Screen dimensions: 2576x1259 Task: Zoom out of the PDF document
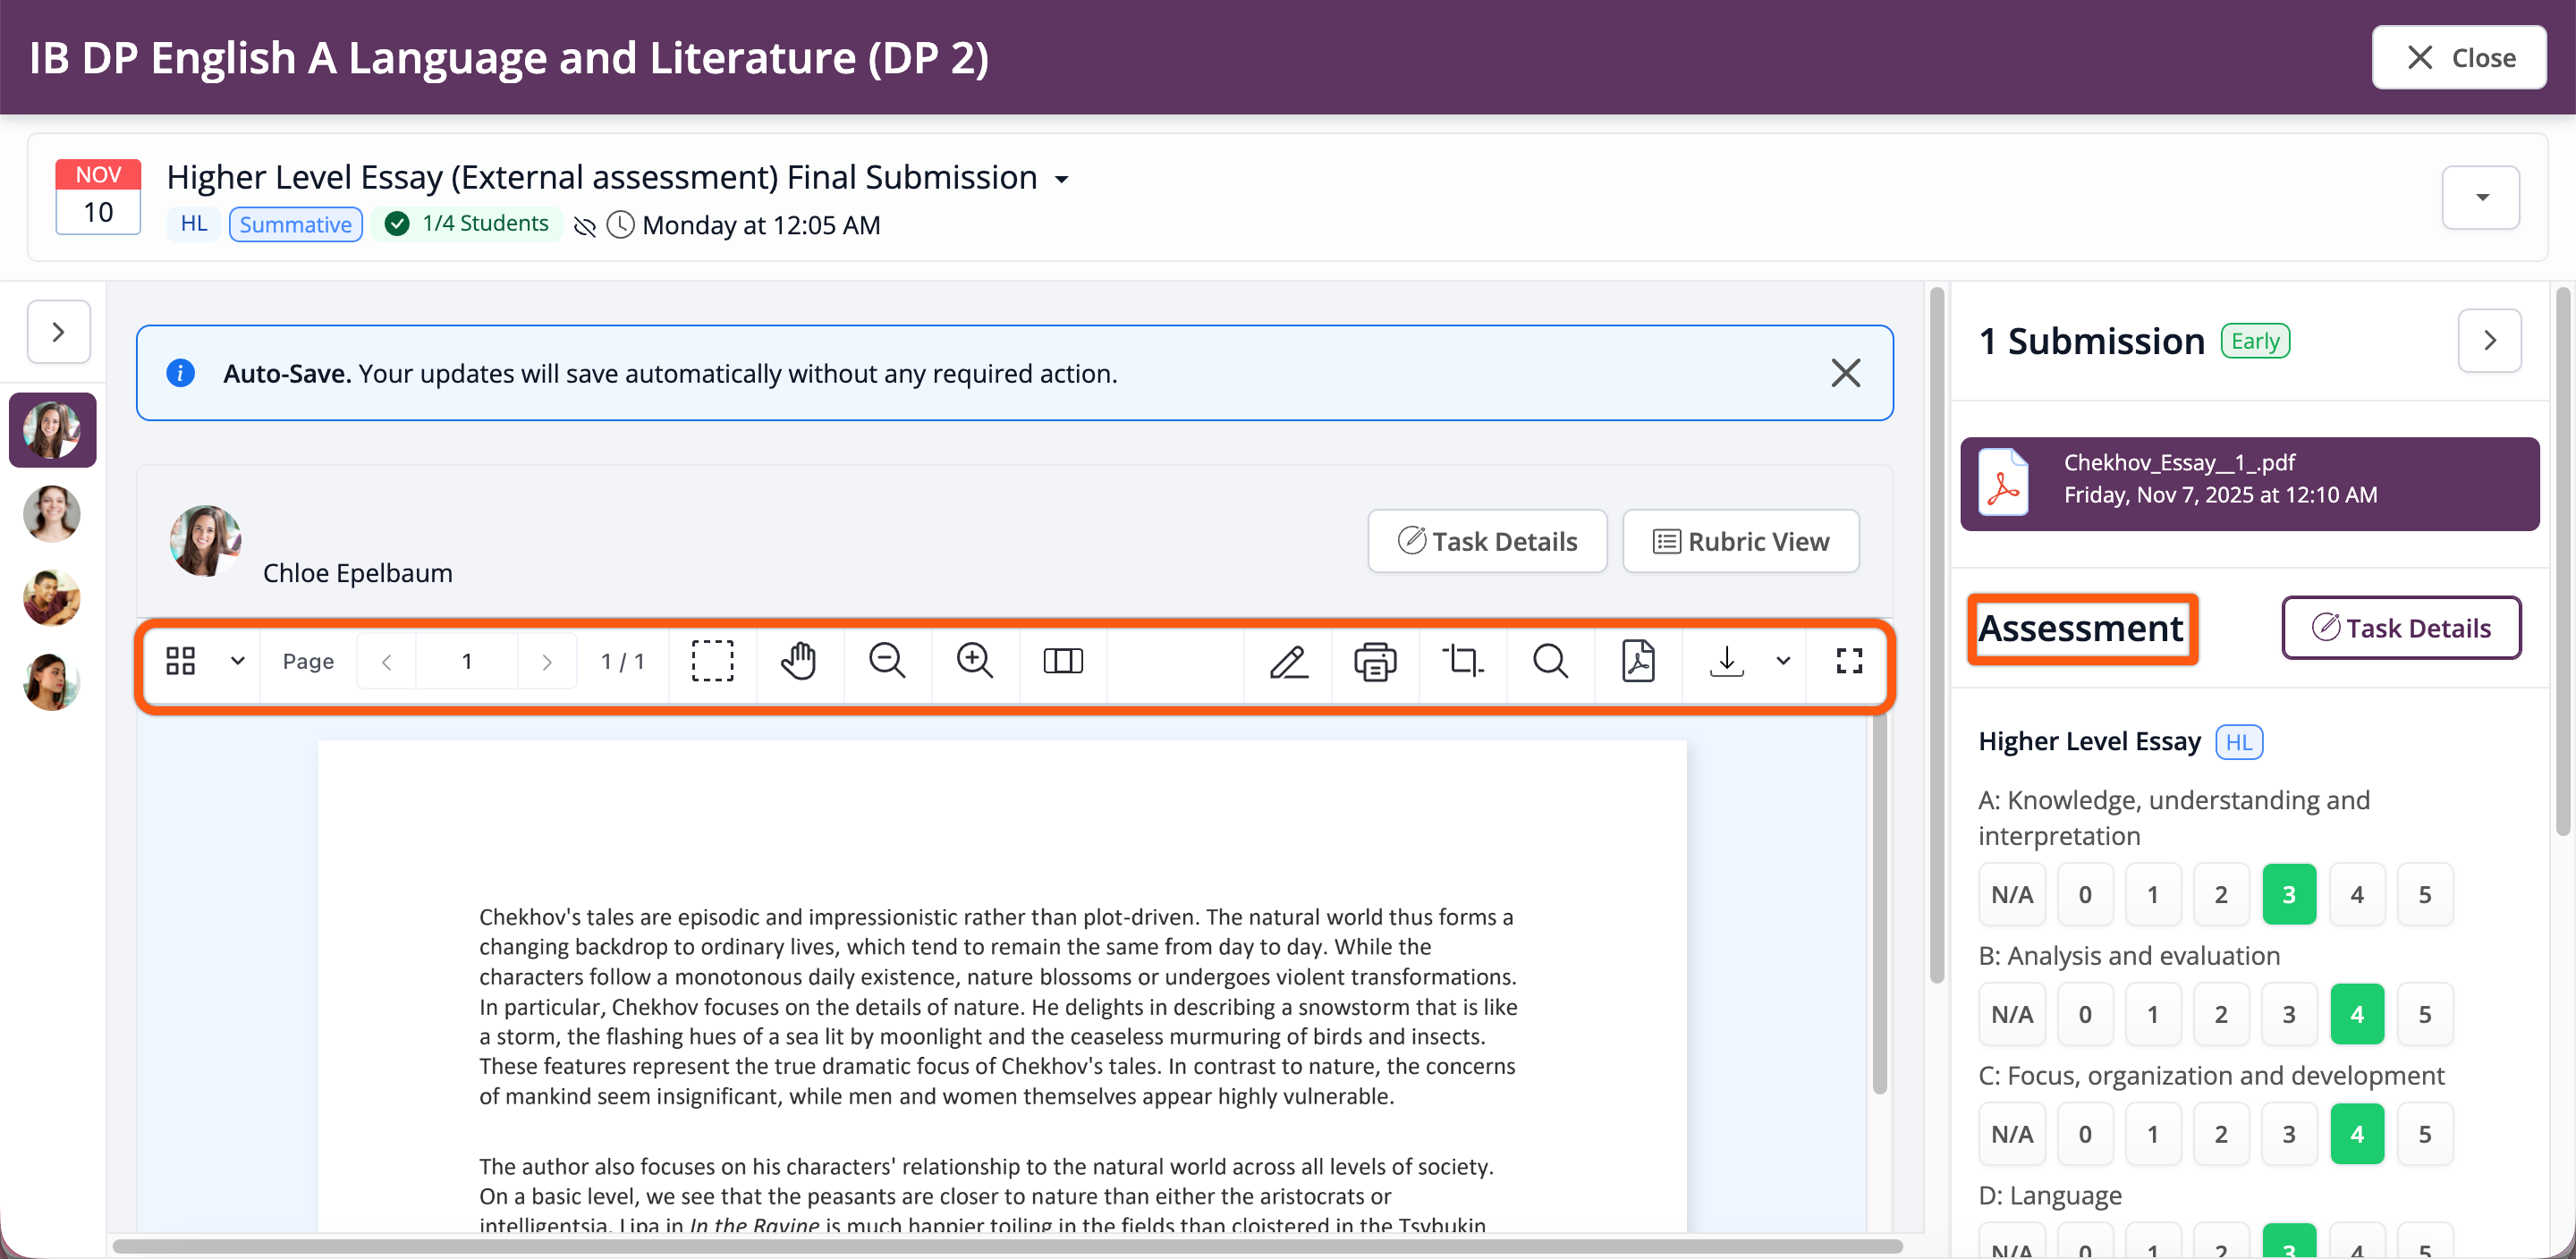coord(886,661)
